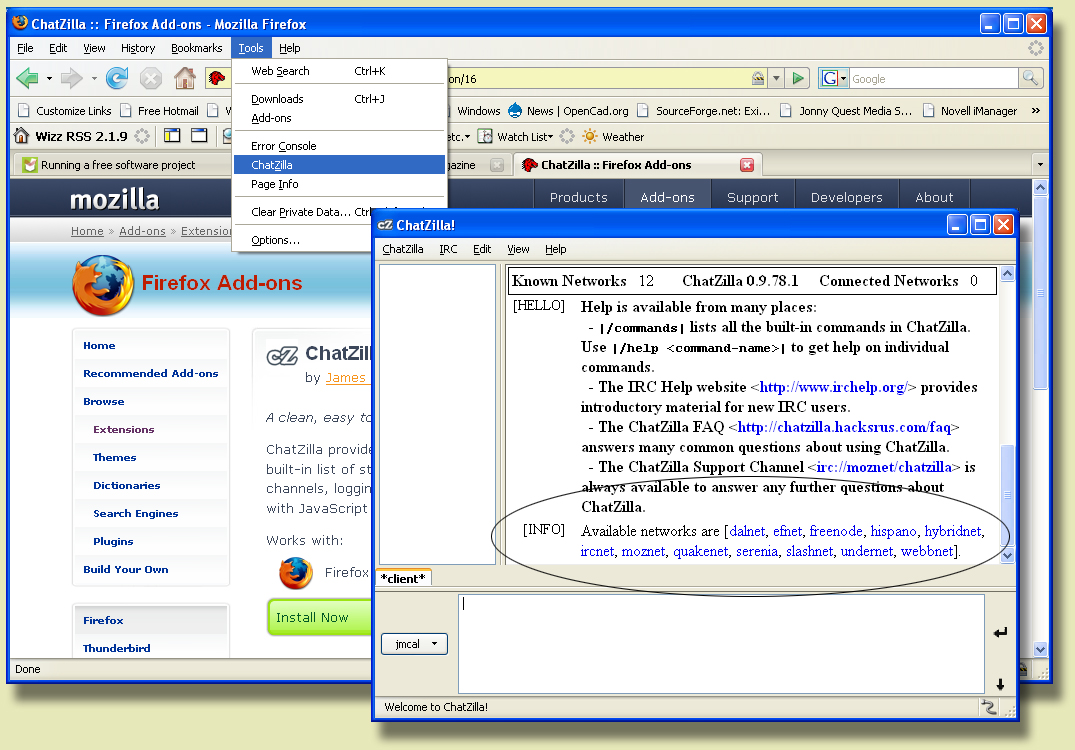
Task: Click the Stop loading icon
Action: 151,78
